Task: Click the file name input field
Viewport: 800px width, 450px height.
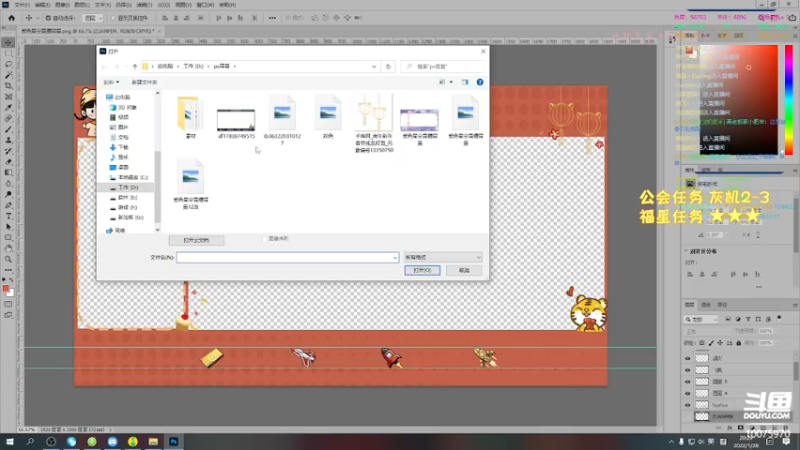Action: [x=287, y=258]
